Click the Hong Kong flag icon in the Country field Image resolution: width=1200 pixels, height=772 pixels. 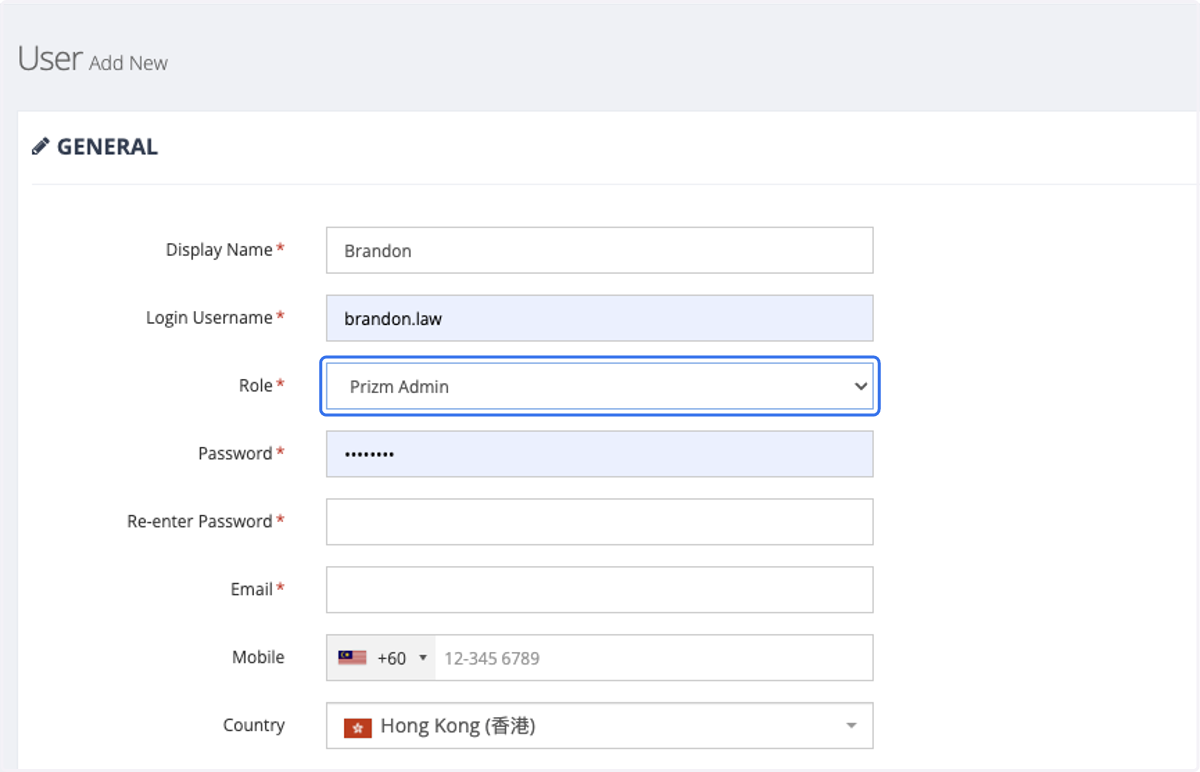pos(358,727)
